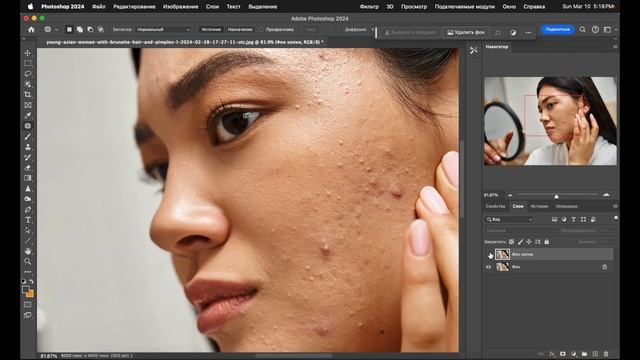Select the Clone Stamp tool
The width and height of the screenshot is (640, 360).
coord(28,147)
